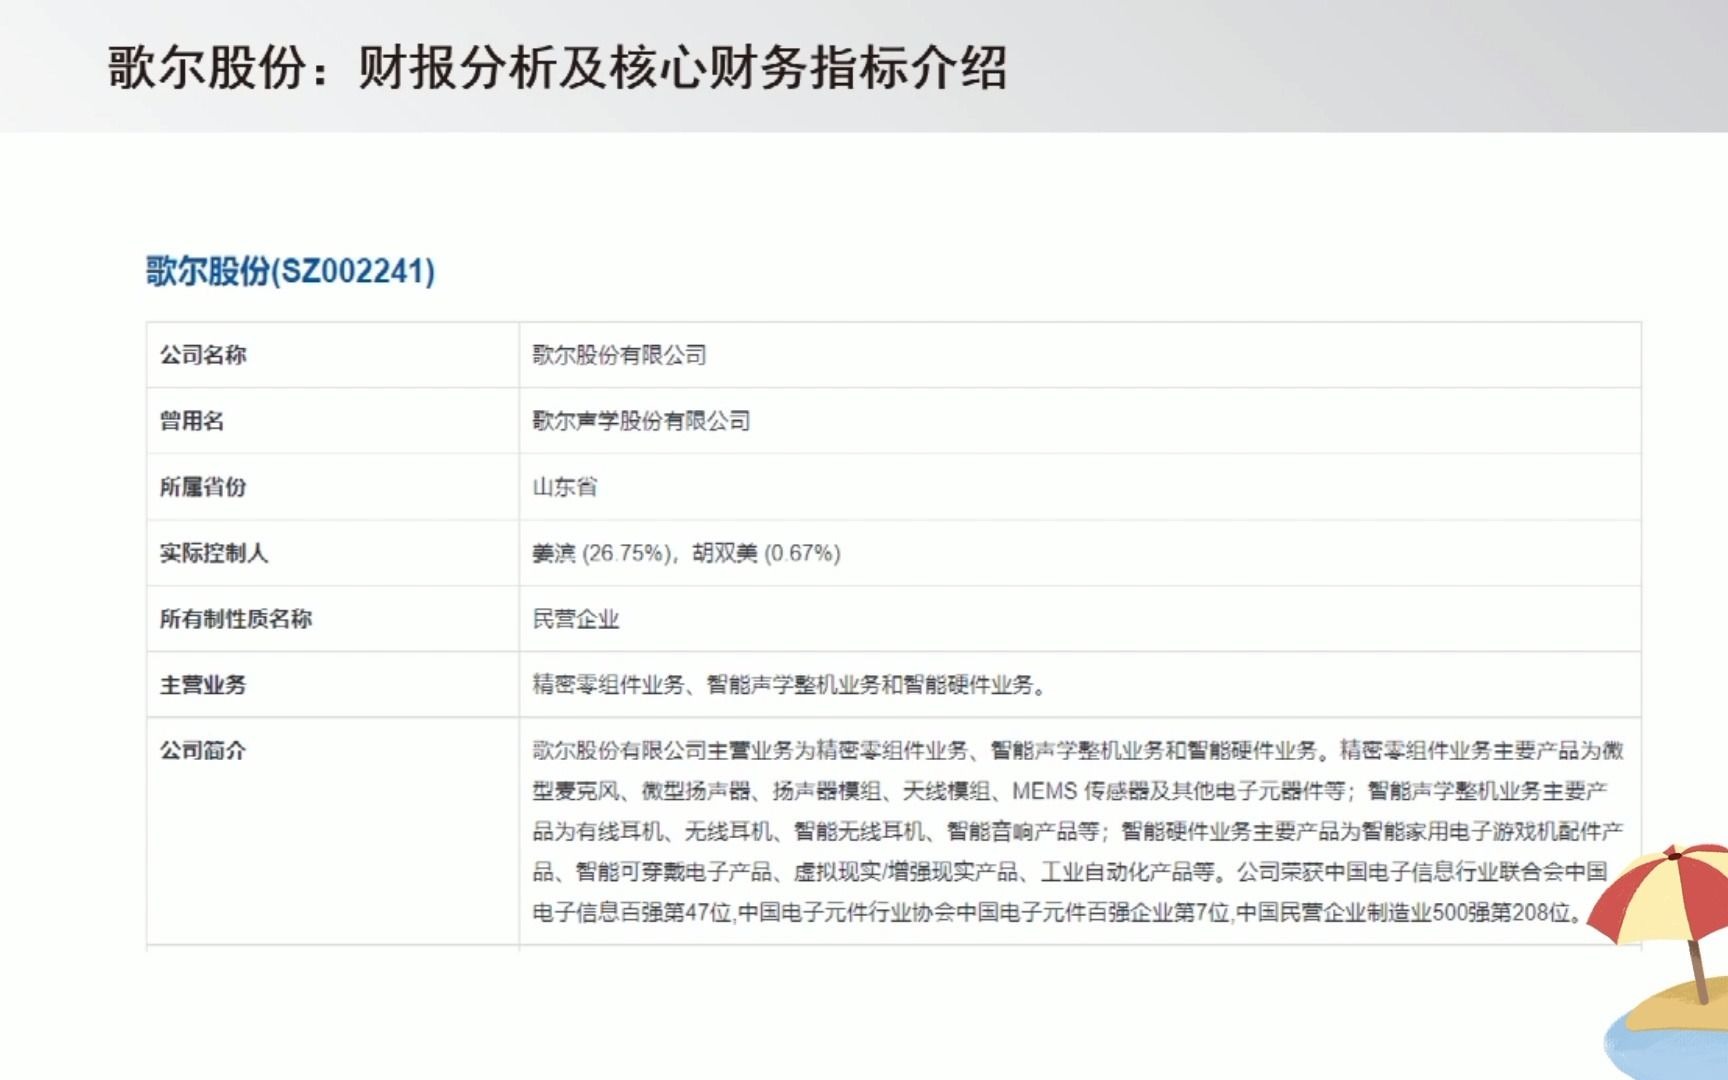The width and height of the screenshot is (1728, 1080).
Task: Select the 曾用名 row label
Action: click(192, 421)
